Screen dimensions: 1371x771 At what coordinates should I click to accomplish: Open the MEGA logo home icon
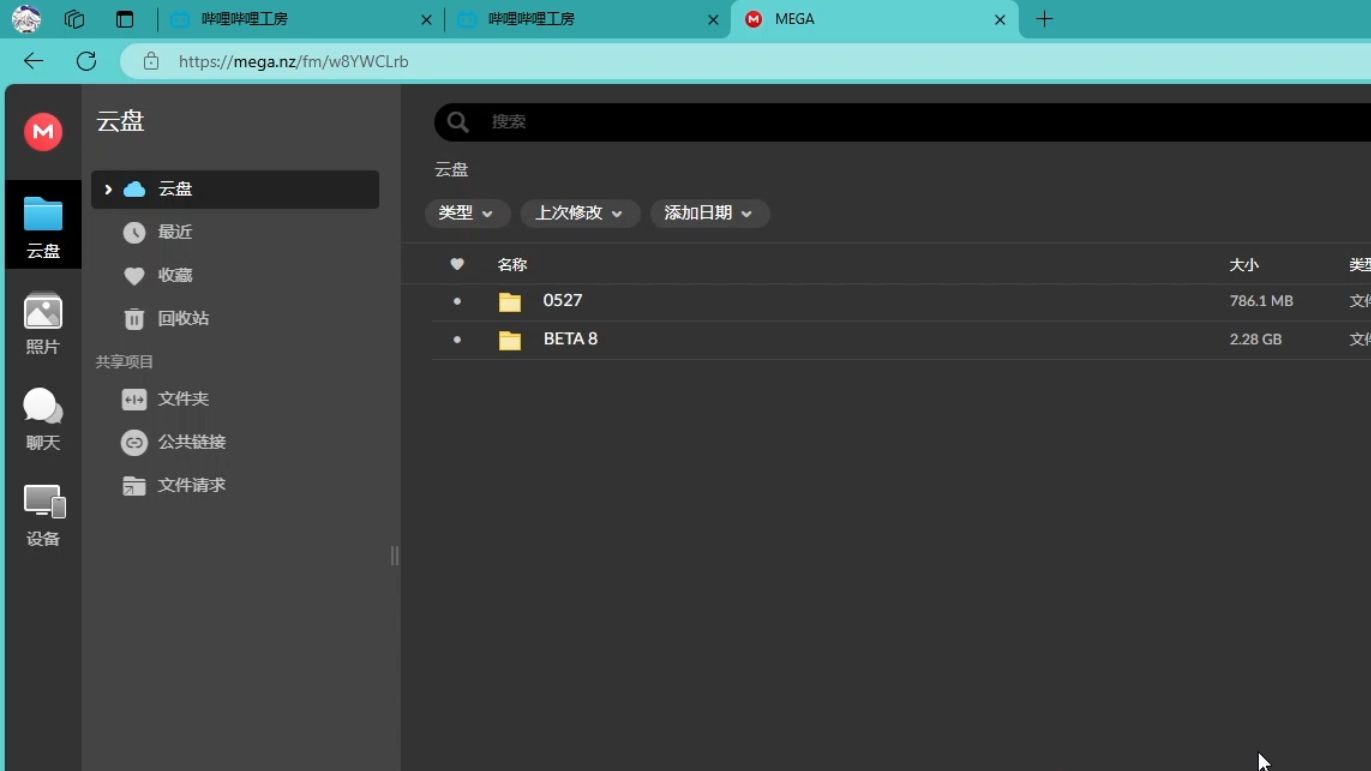pyautogui.click(x=43, y=132)
